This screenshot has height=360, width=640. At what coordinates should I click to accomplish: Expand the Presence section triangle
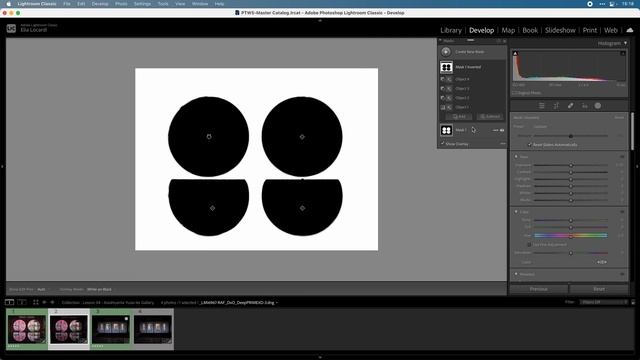516,274
